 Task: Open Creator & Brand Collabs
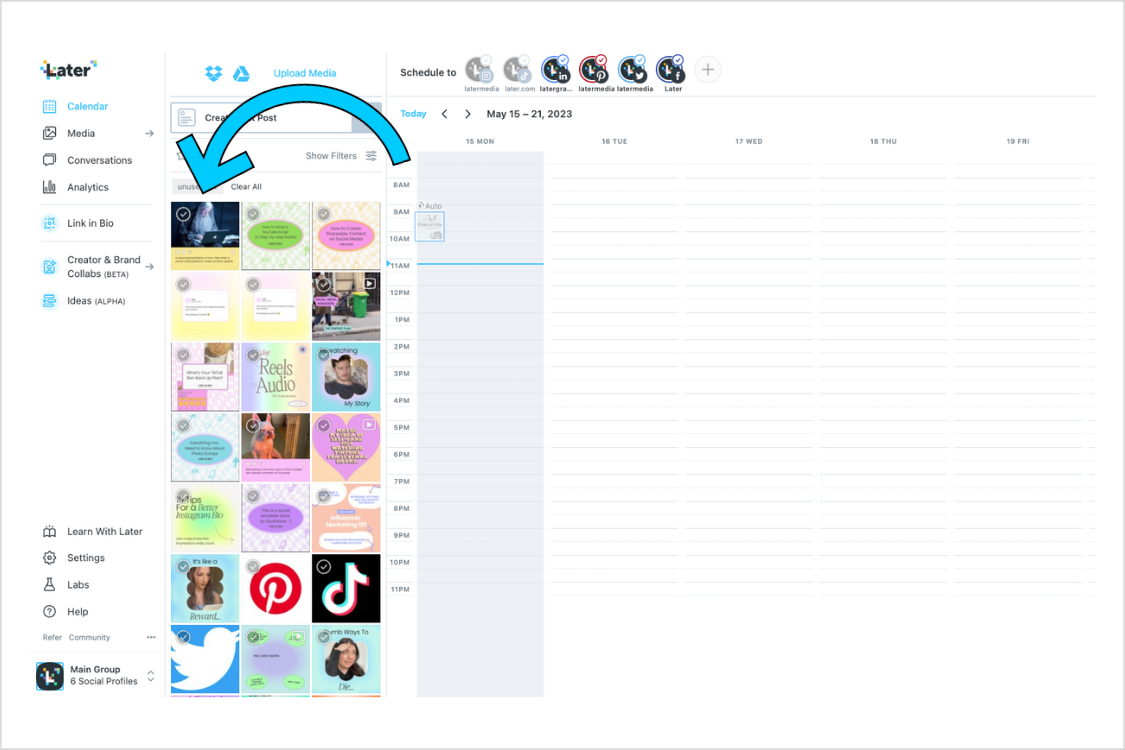[x=104, y=266]
